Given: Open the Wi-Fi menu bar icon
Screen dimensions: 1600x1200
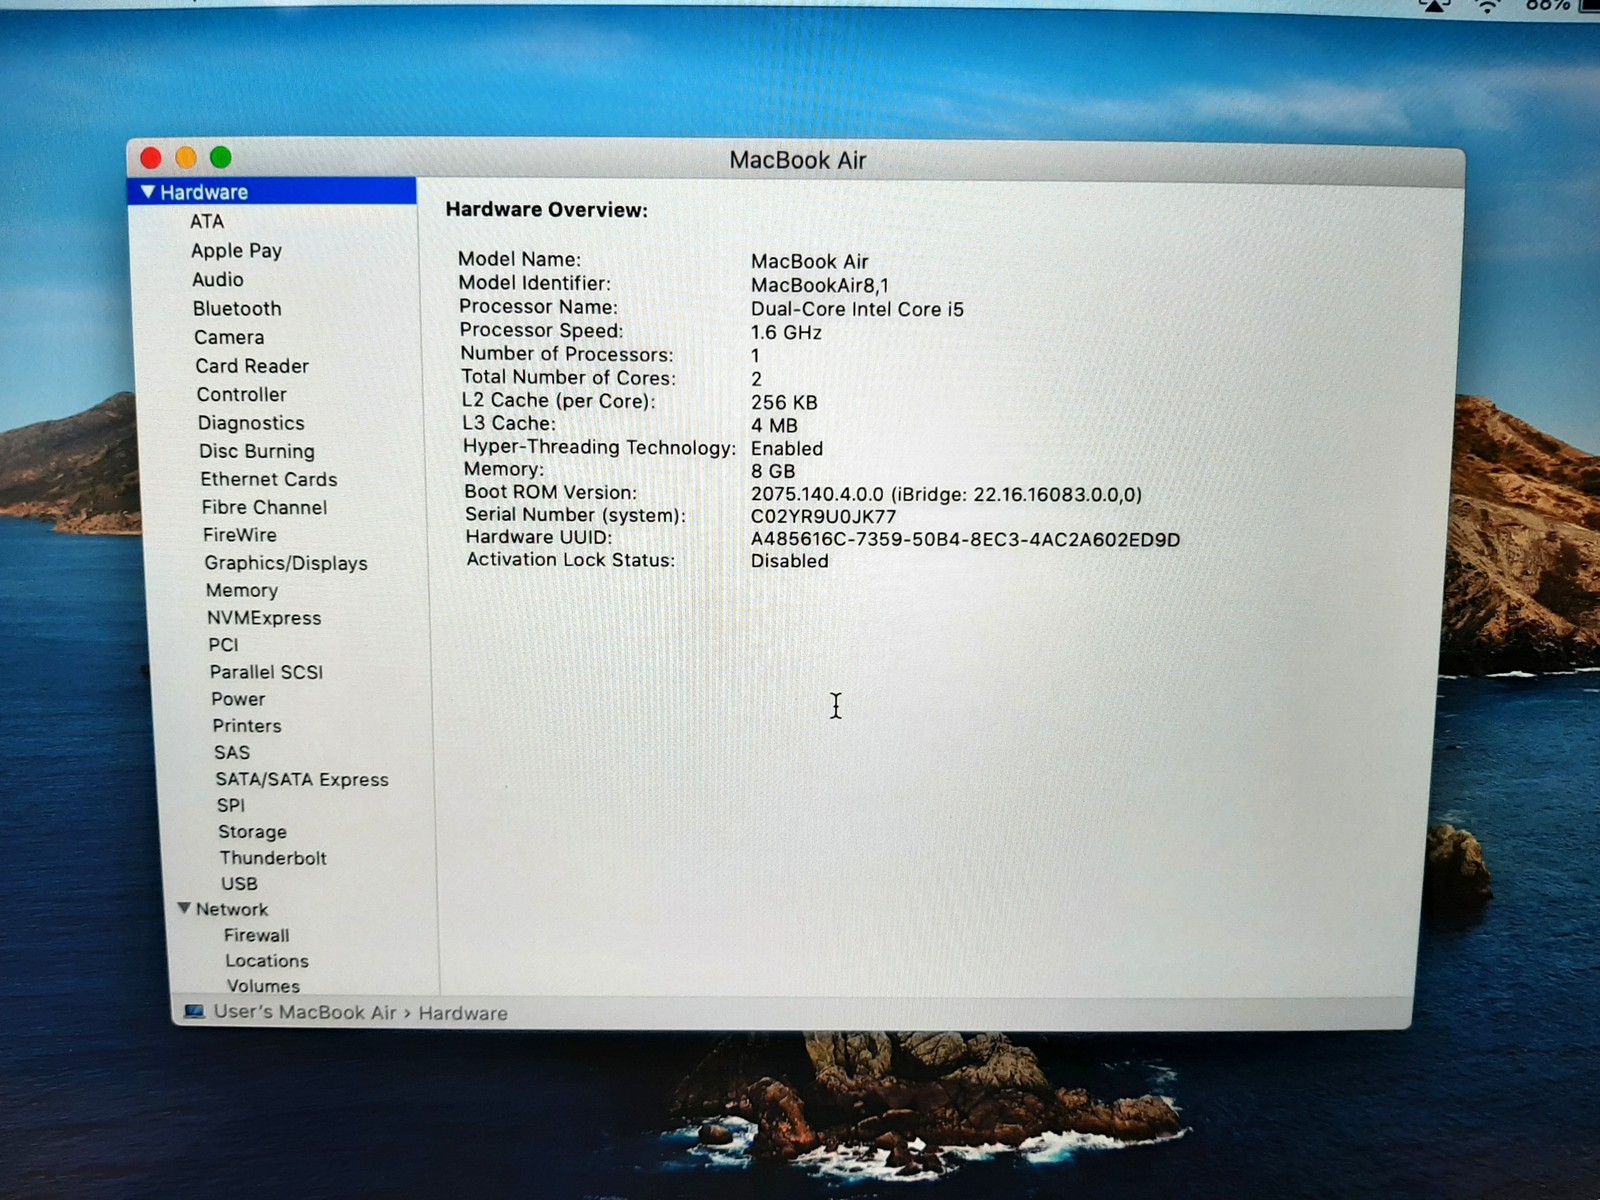Looking at the screenshot, I should pyautogui.click(x=1488, y=6).
